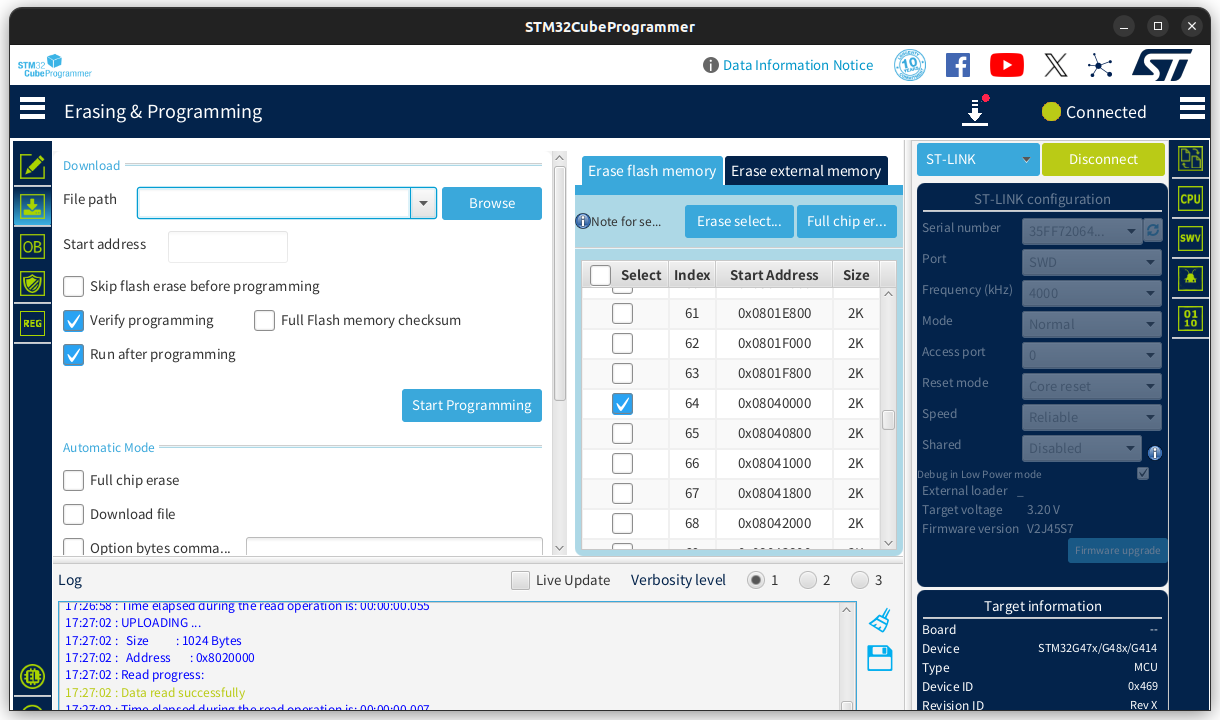Switch to Erase flash memory tab
The height and width of the screenshot is (720, 1220).
pyautogui.click(x=652, y=171)
